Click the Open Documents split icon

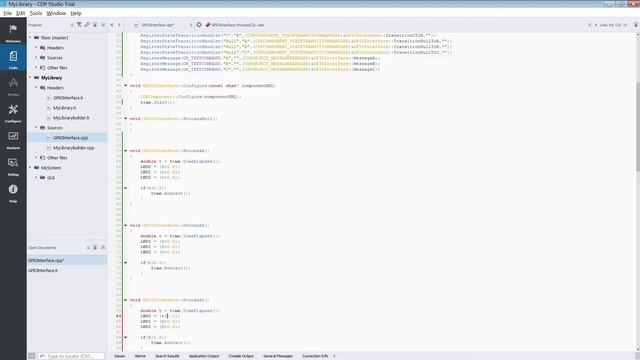[x=95, y=247]
